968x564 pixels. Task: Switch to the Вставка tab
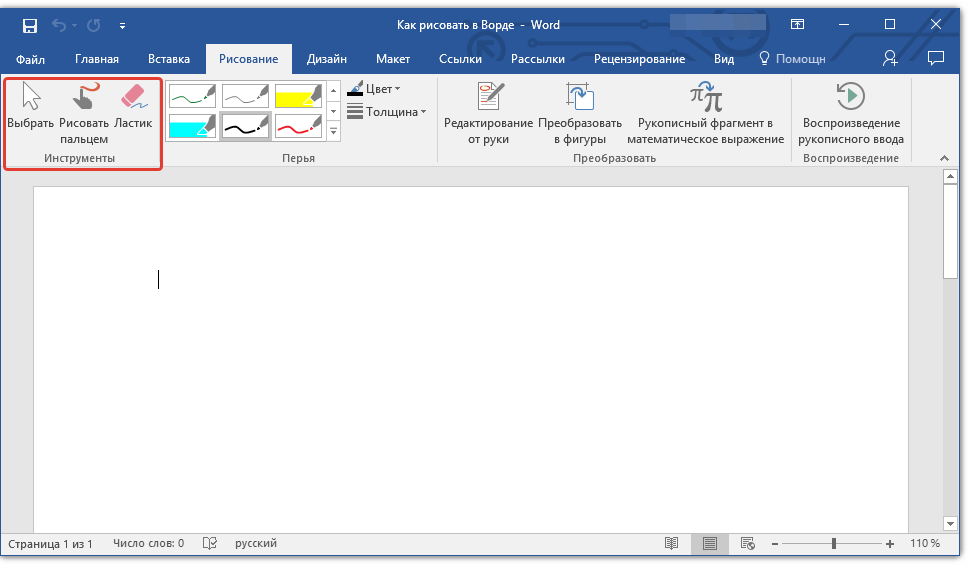pyautogui.click(x=169, y=59)
